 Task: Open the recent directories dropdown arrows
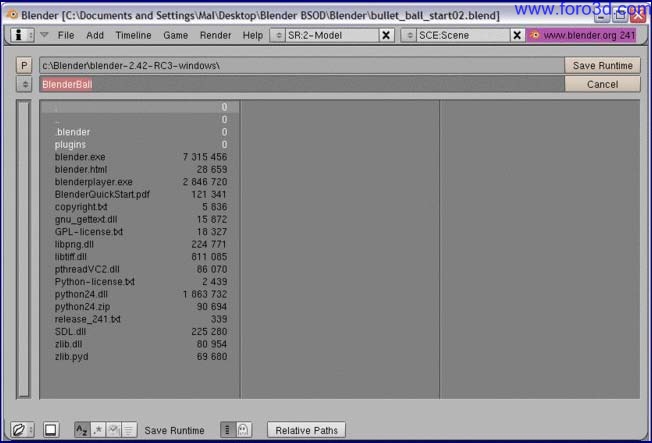25,84
